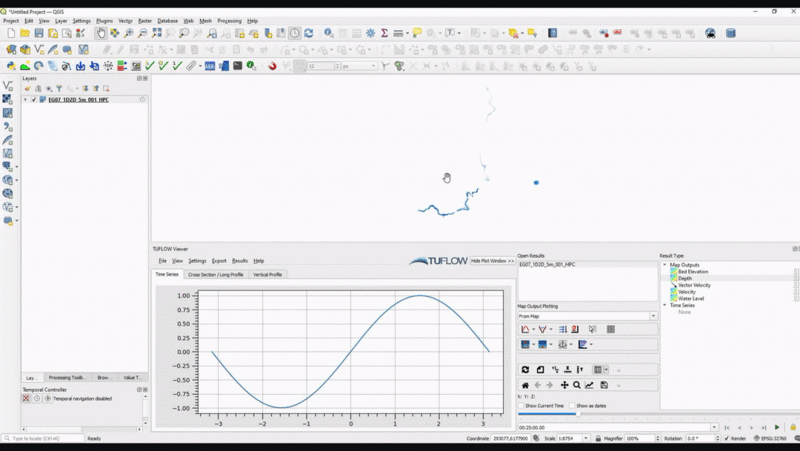
Task: Select the Zoom In magnifier tool
Action: pyautogui.click(x=129, y=33)
